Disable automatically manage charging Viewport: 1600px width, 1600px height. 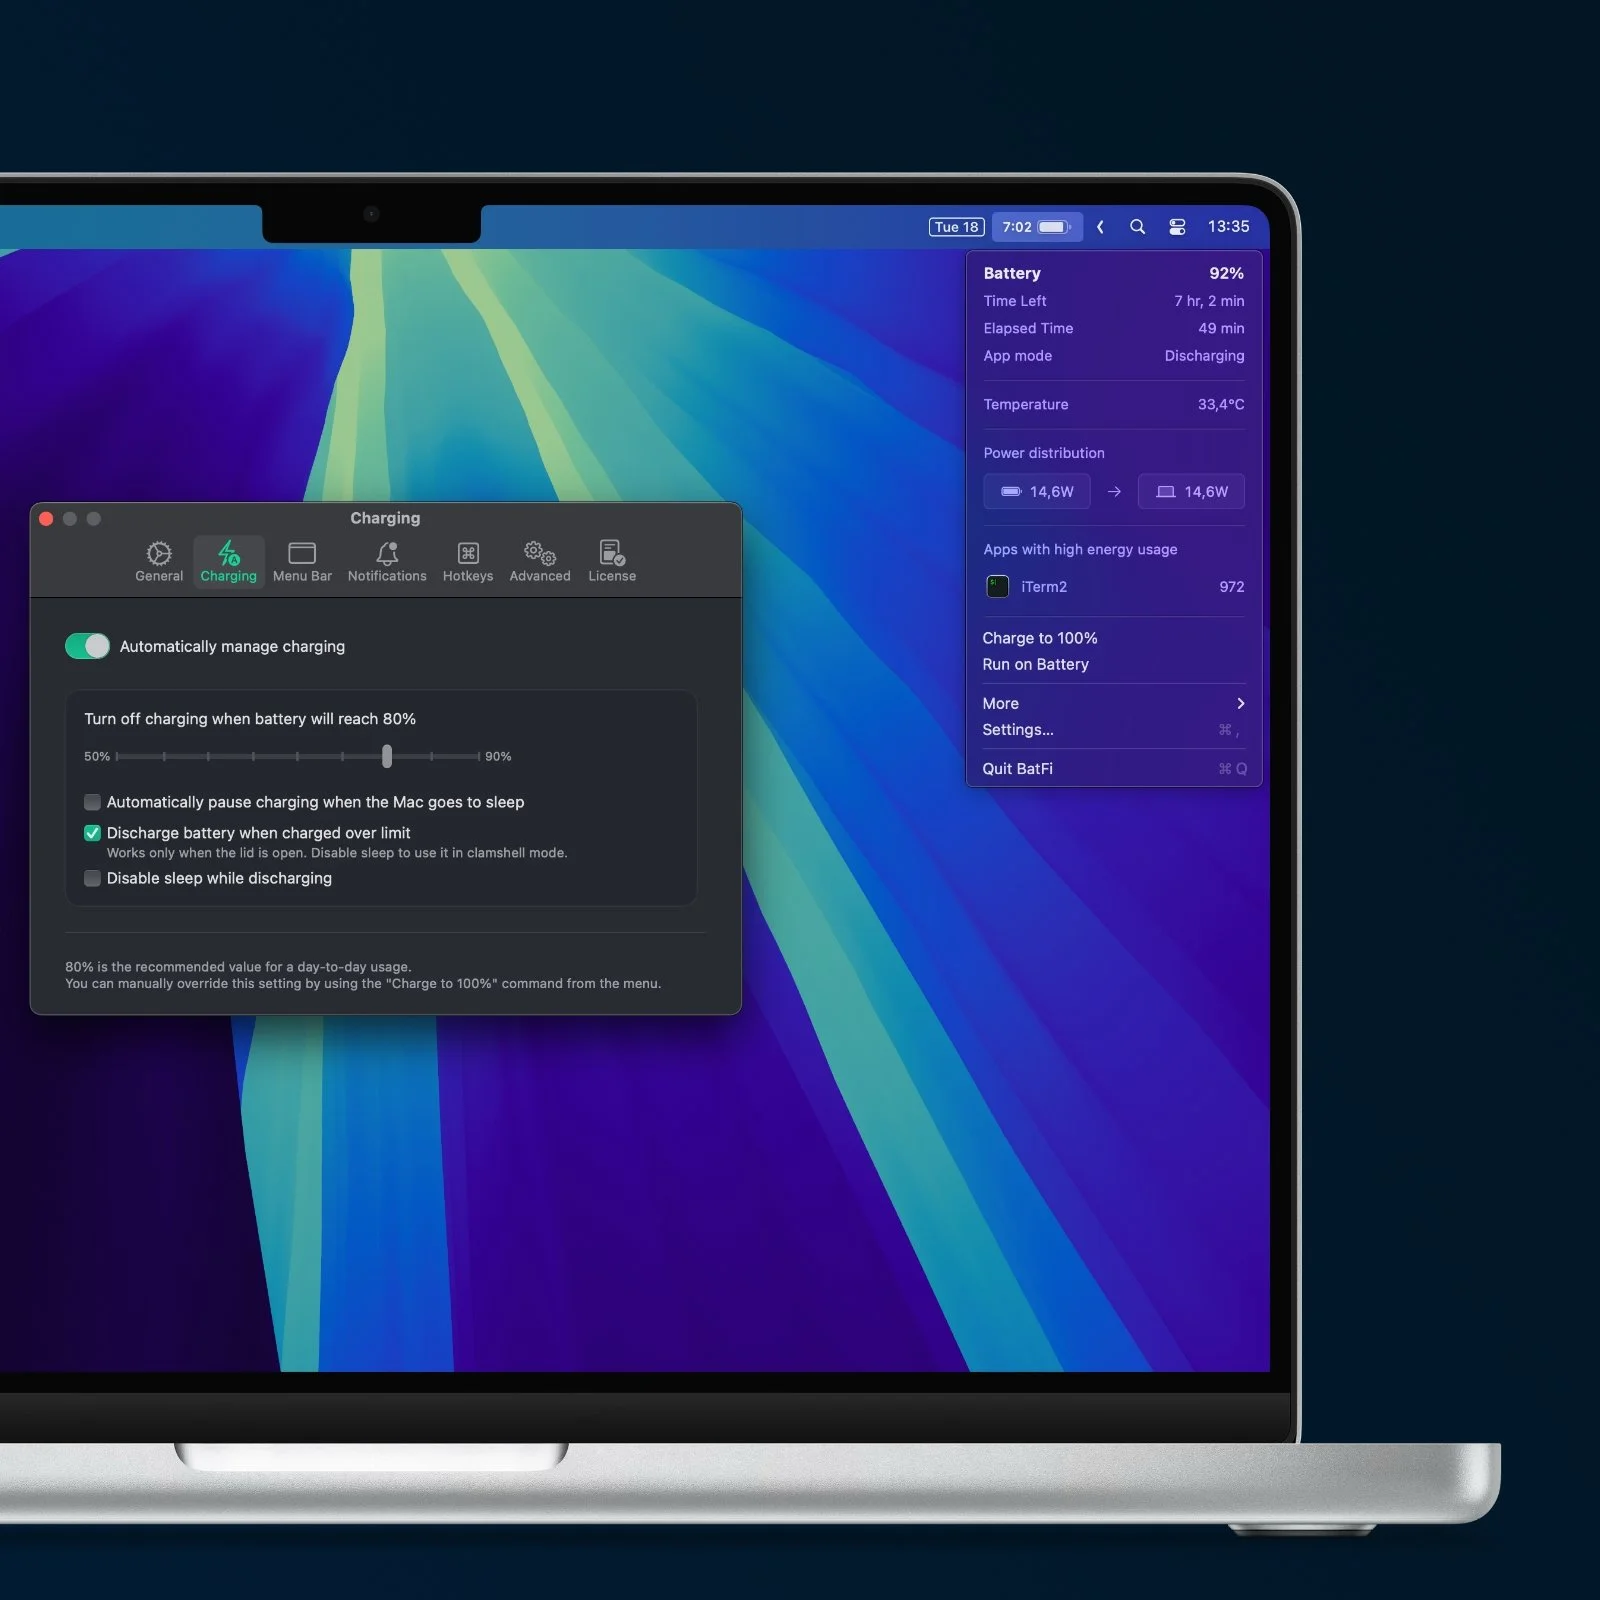(x=87, y=646)
